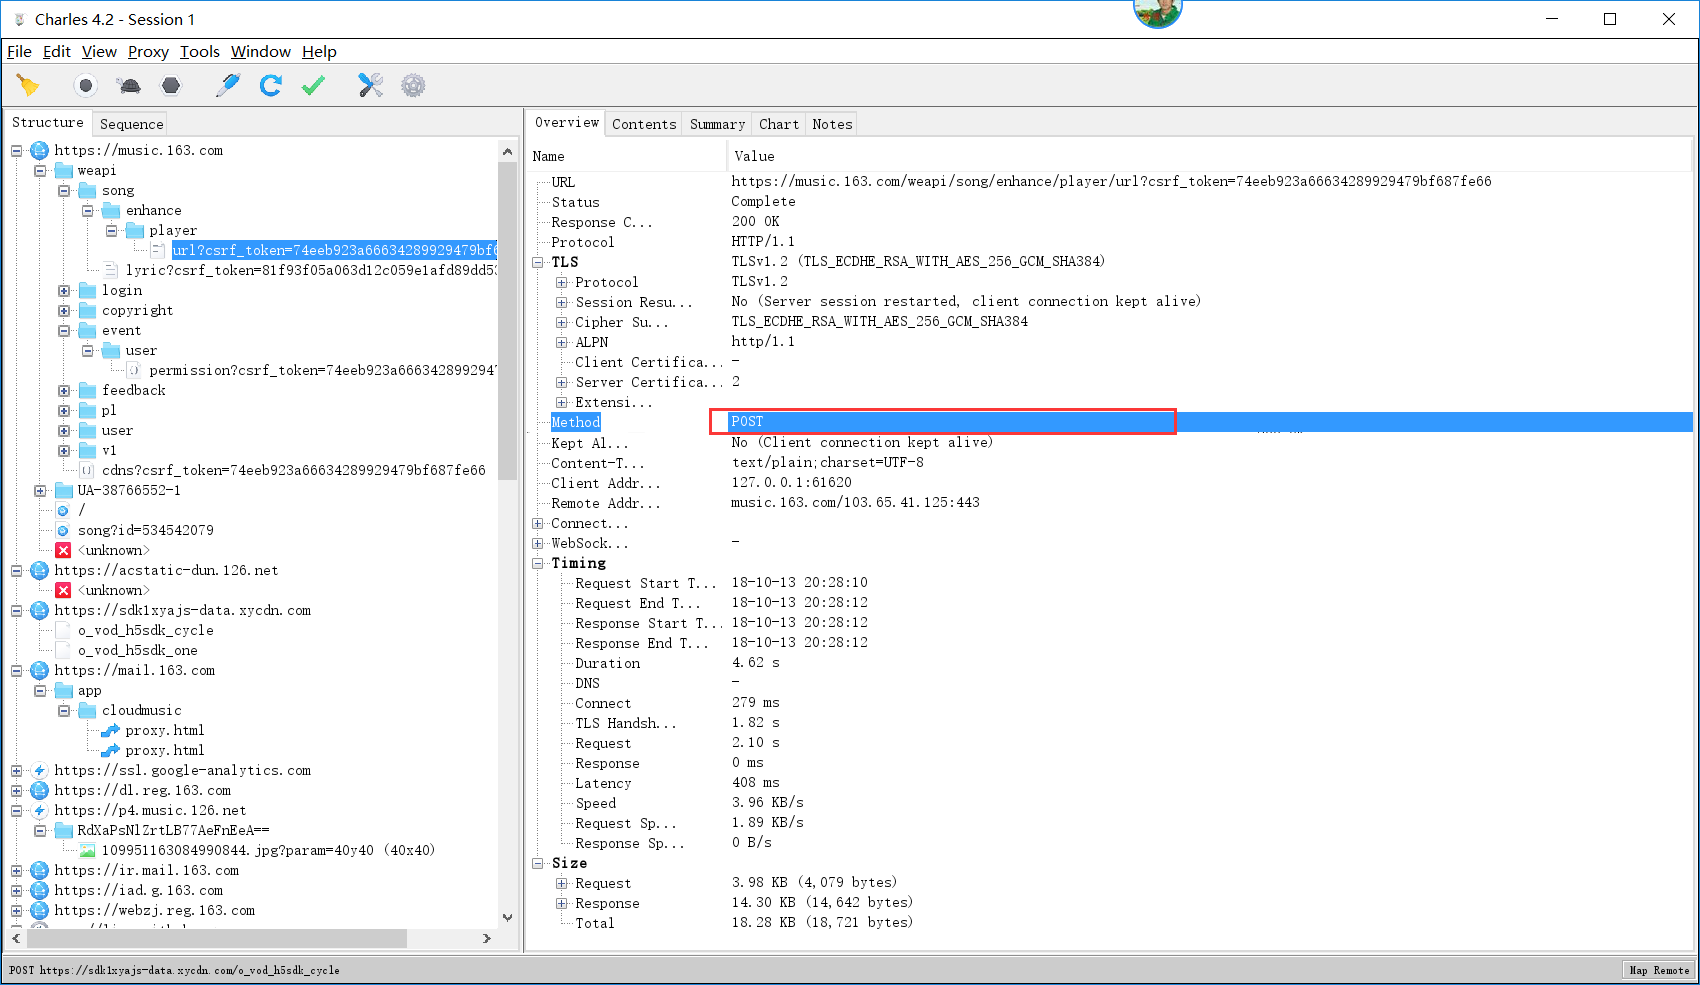Expand the Cipher Suite row
Screen dimensions: 1700x985
pyautogui.click(x=562, y=323)
